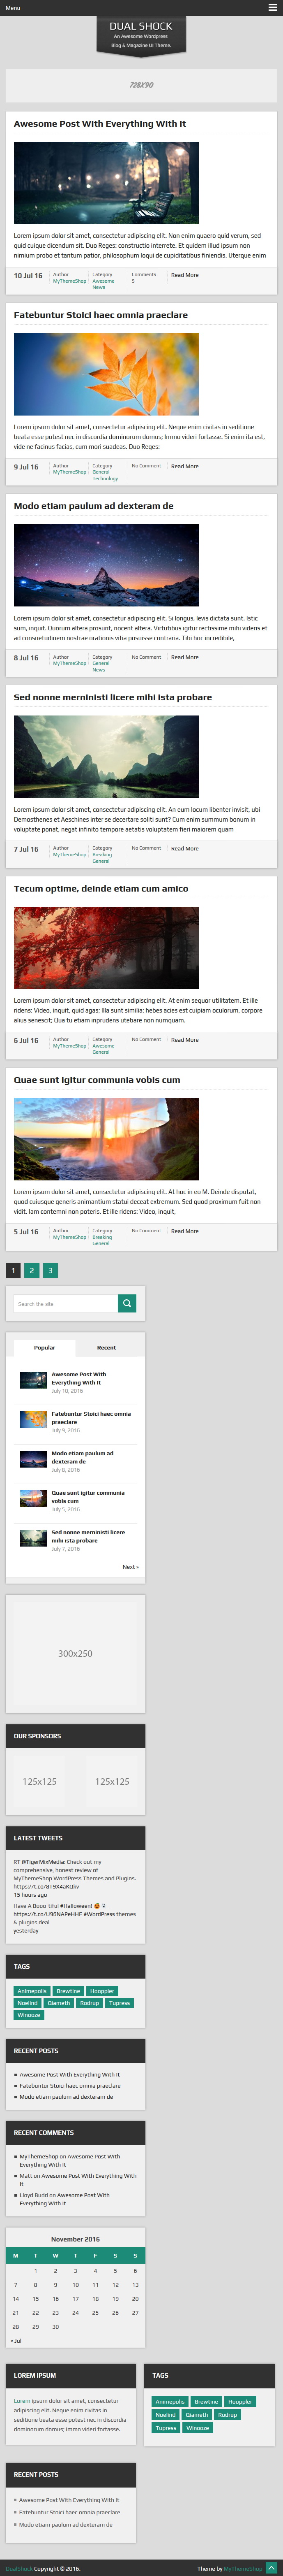
Task: Open the 300x250 ad placeholder
Action: tap(75, 1653)
